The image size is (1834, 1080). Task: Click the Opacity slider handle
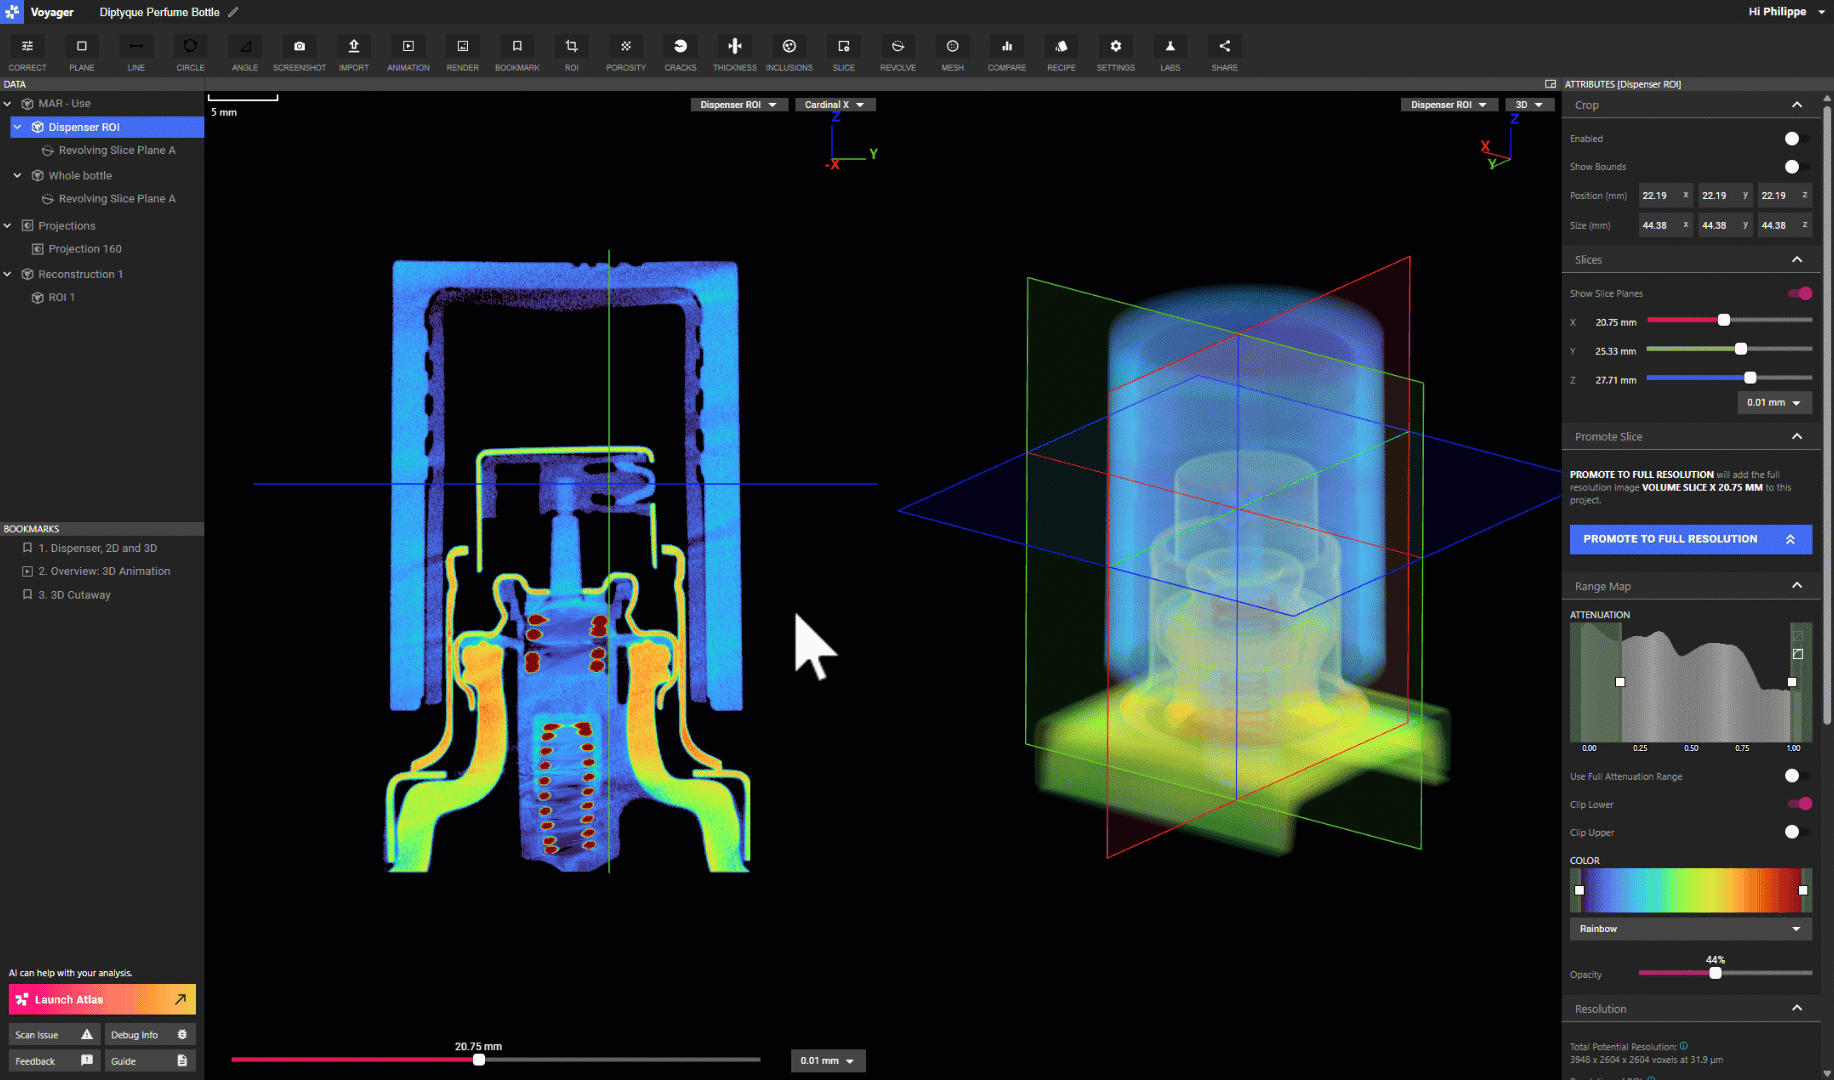(1715, 973)
